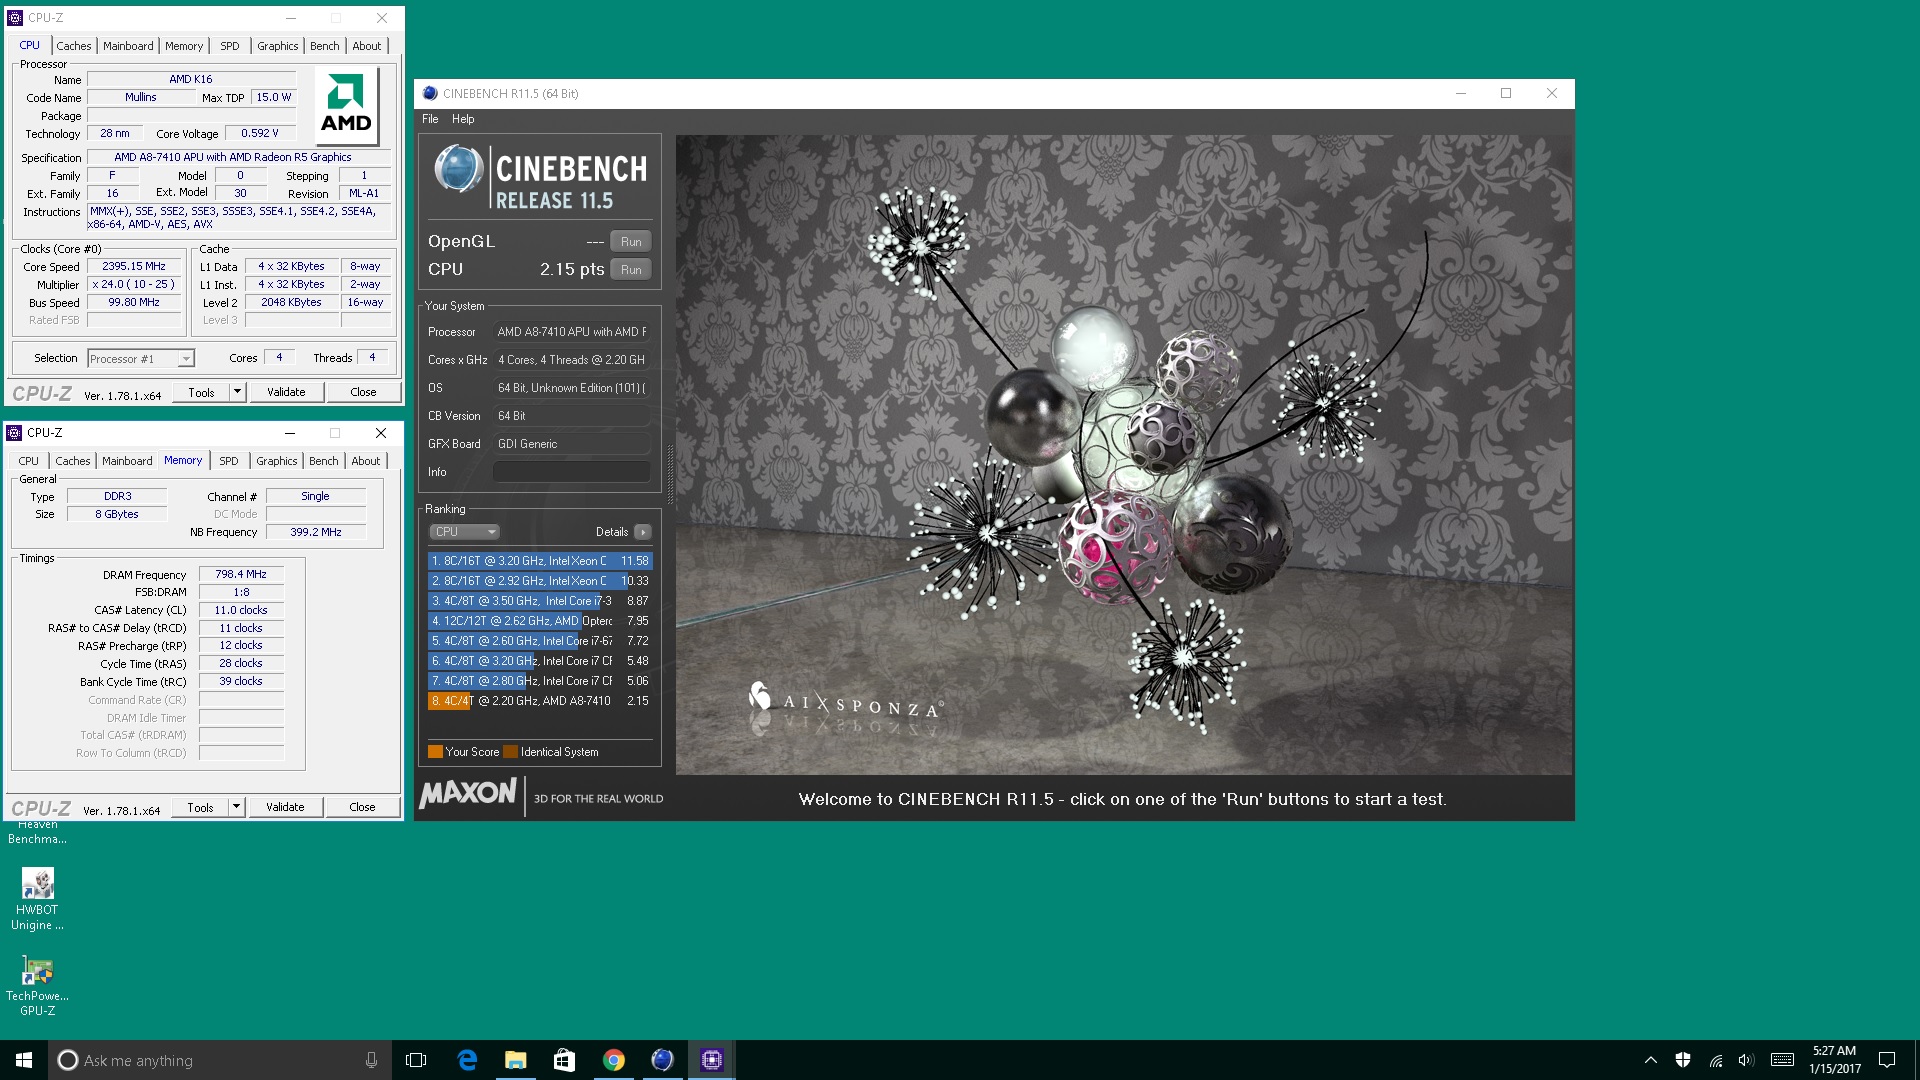This screenshot has height=1080, width=1920.
Task: Click the Your Score orange legend swatch
Action: (435, 752)
